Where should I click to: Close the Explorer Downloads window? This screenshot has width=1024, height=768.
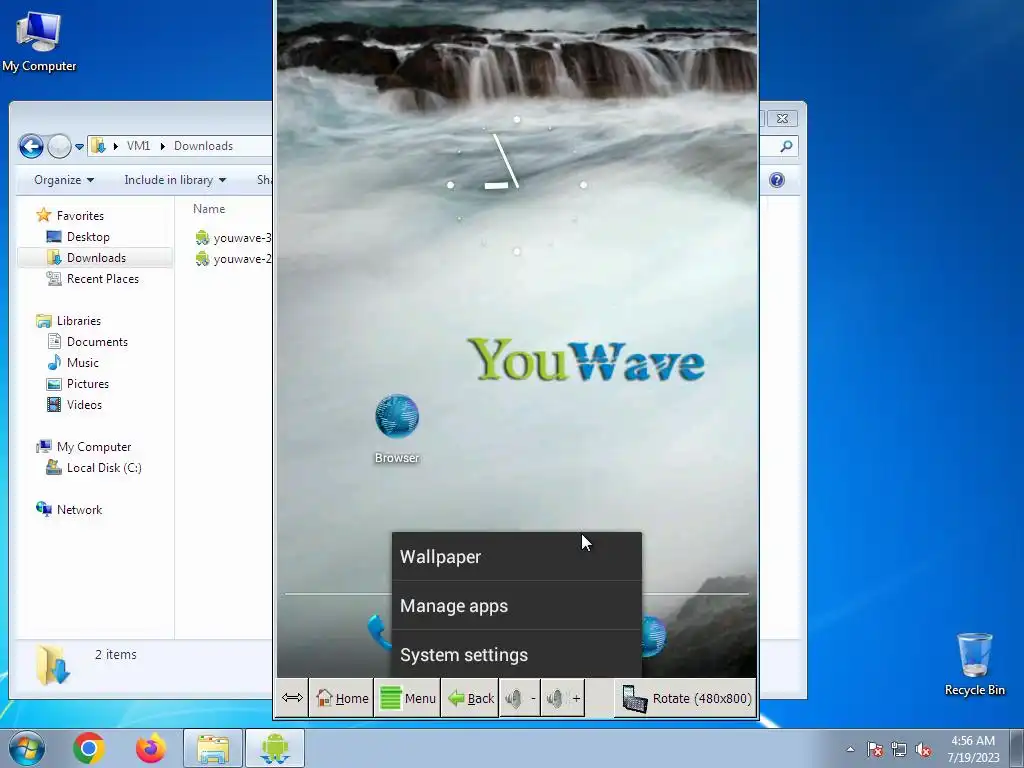pyautogui.click(x=782, y=118)
